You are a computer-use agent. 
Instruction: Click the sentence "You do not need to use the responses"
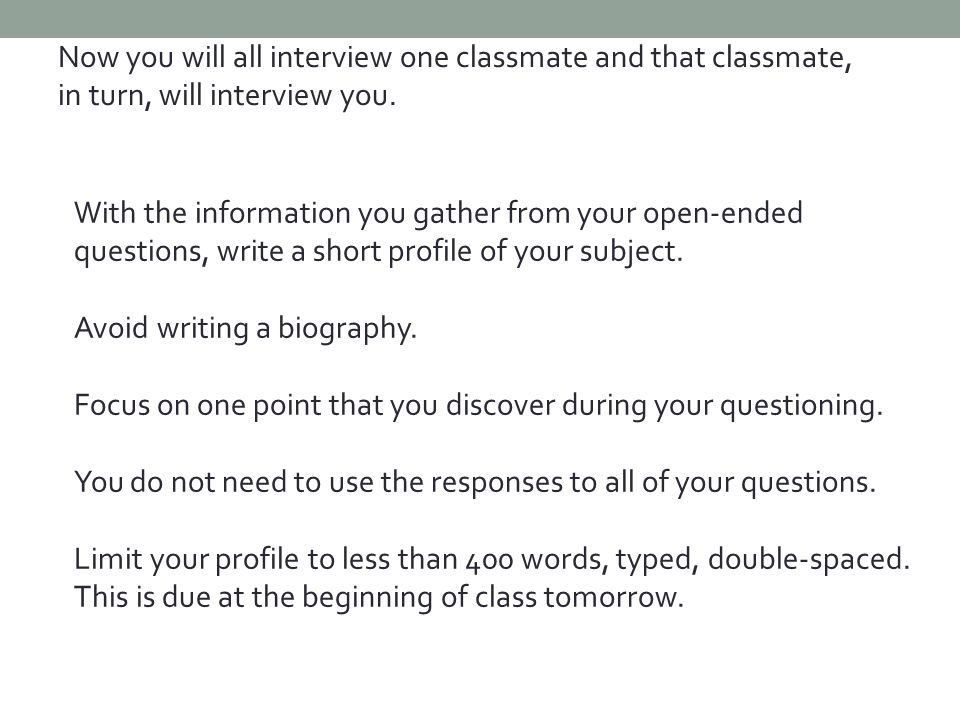coord(475,482)
